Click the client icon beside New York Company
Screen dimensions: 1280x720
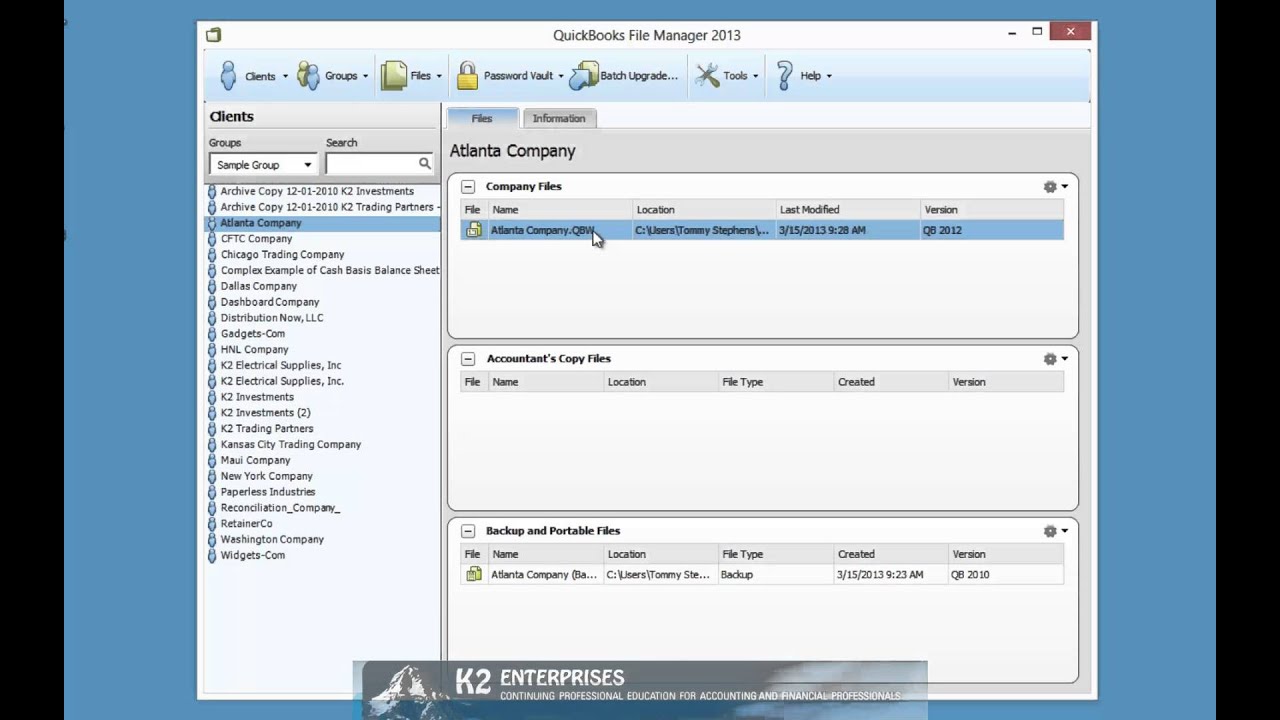pyautogui.click(x=212, y=476)
